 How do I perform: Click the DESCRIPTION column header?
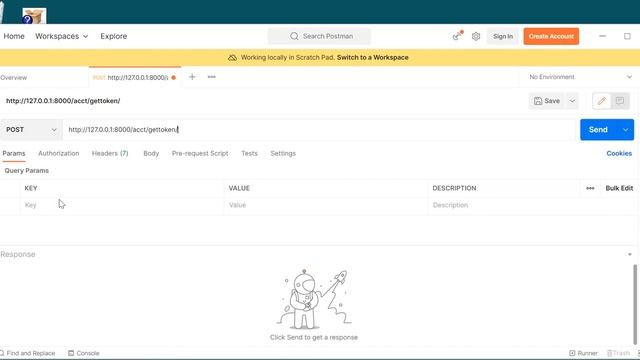tap(454, 188)
